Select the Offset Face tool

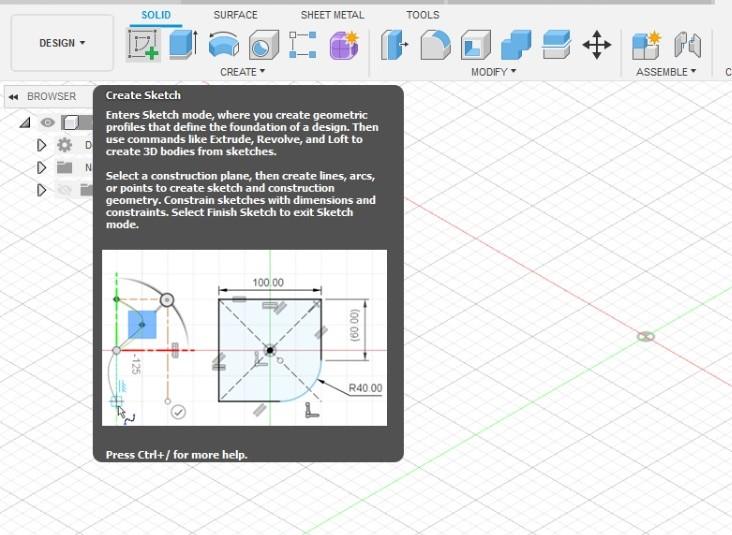coord(556,45)
